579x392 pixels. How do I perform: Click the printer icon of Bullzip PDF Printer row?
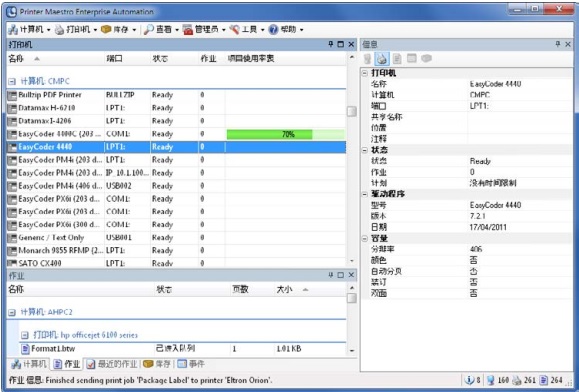tap(12, 95)
